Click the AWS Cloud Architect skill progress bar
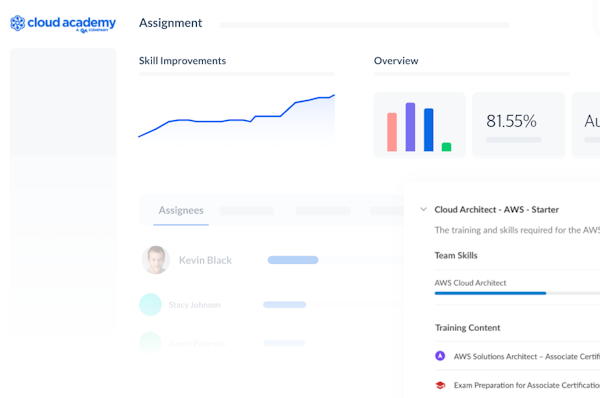Screen dimensions: 600x398 tap(517, 293)
